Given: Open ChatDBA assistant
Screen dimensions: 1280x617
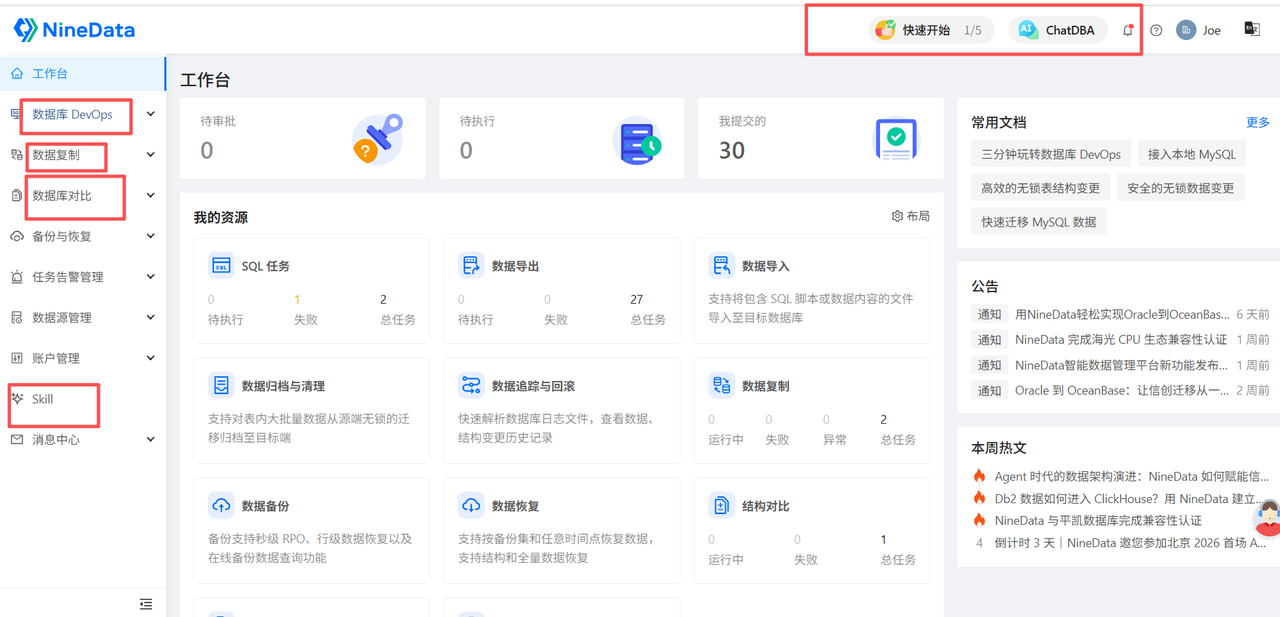Looking at the screenshot, I should tap(1058, 30).
